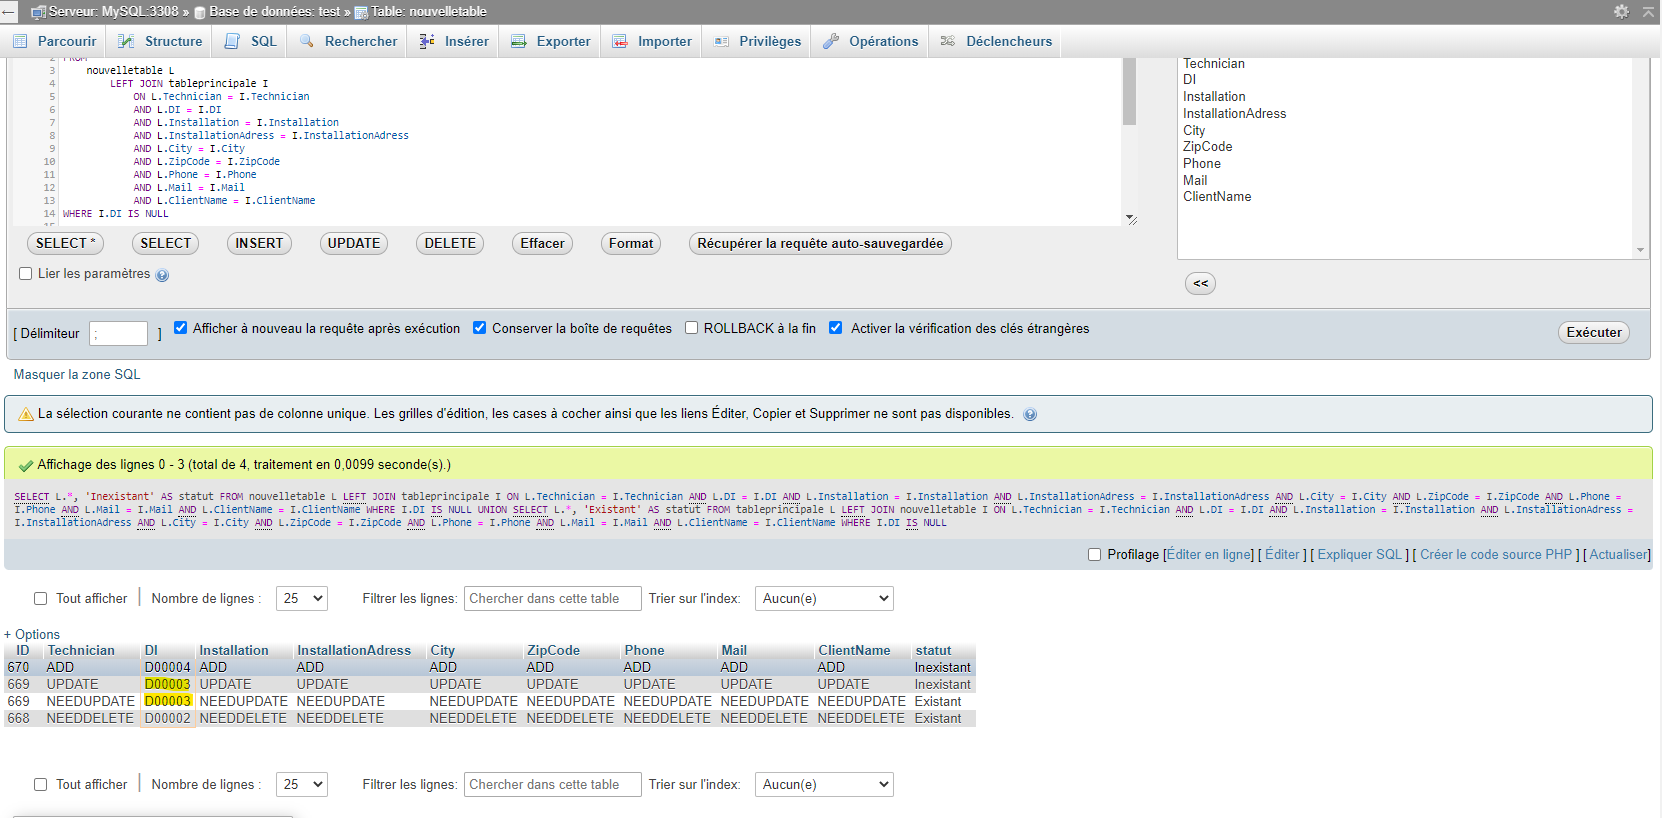Click the top Filtrer les lignes search field
This screenshot has height=818, width=1662.
(553, 598)
